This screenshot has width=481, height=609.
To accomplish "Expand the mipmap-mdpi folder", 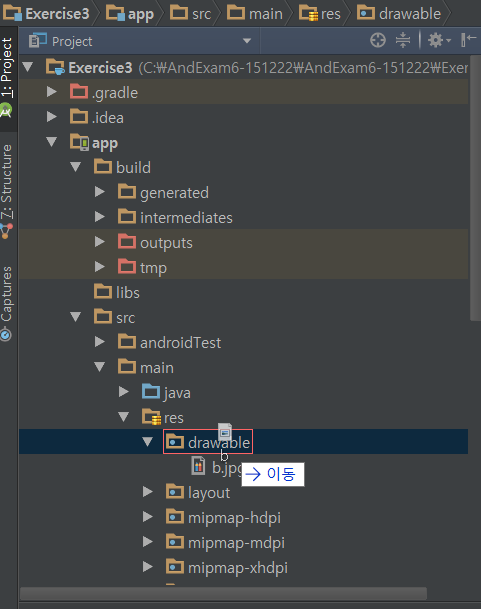I will [x=148, y=542].
